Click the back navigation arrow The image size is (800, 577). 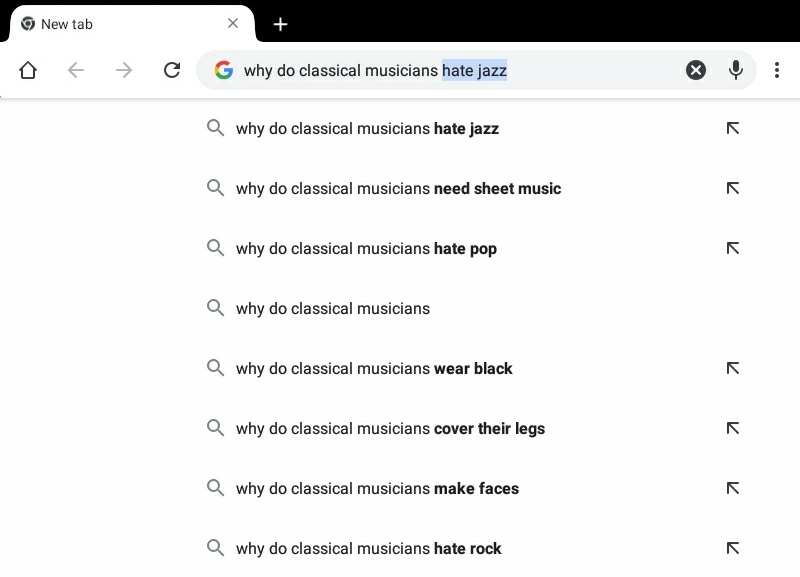(x=76, y=70)
